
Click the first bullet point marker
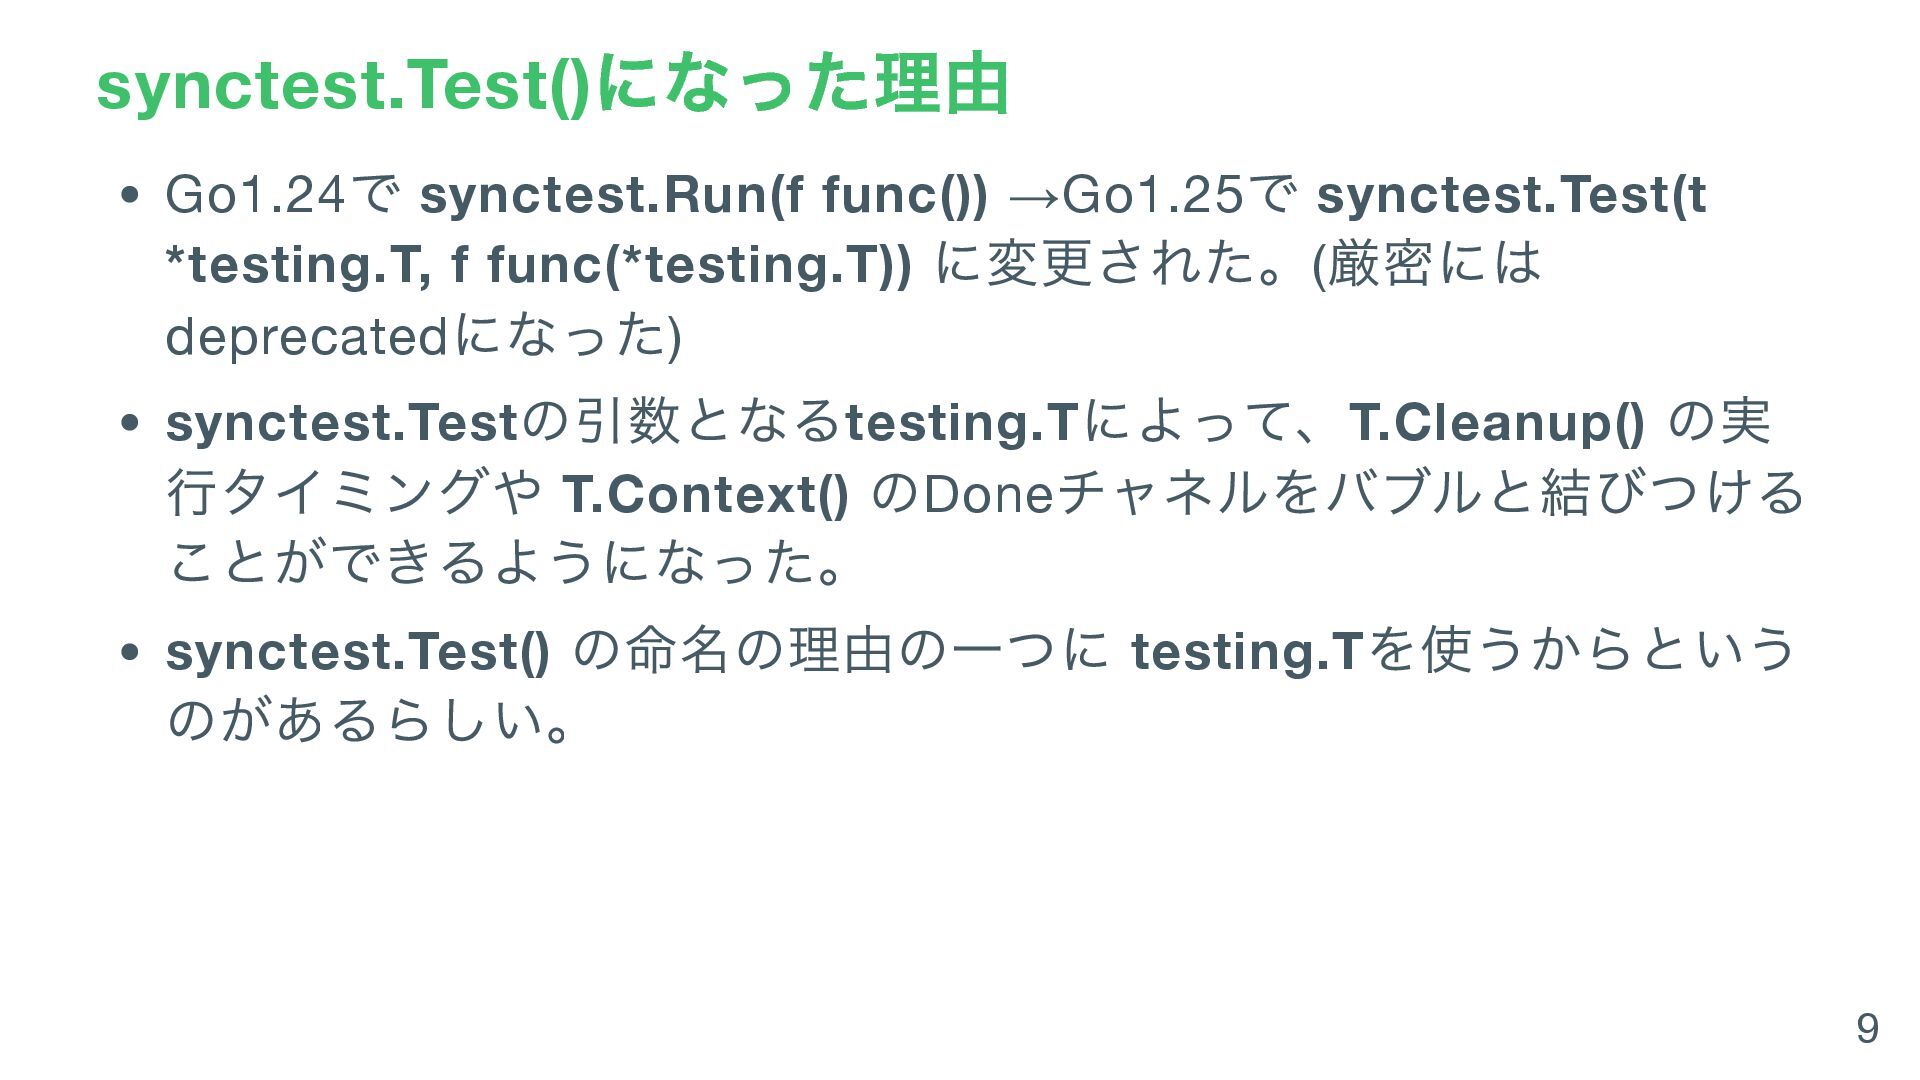pos(127,195)
